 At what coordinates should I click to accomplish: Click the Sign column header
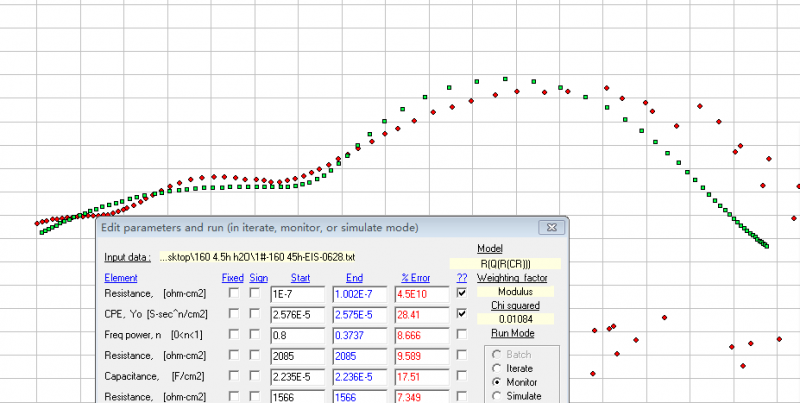[x=259, y=278]
